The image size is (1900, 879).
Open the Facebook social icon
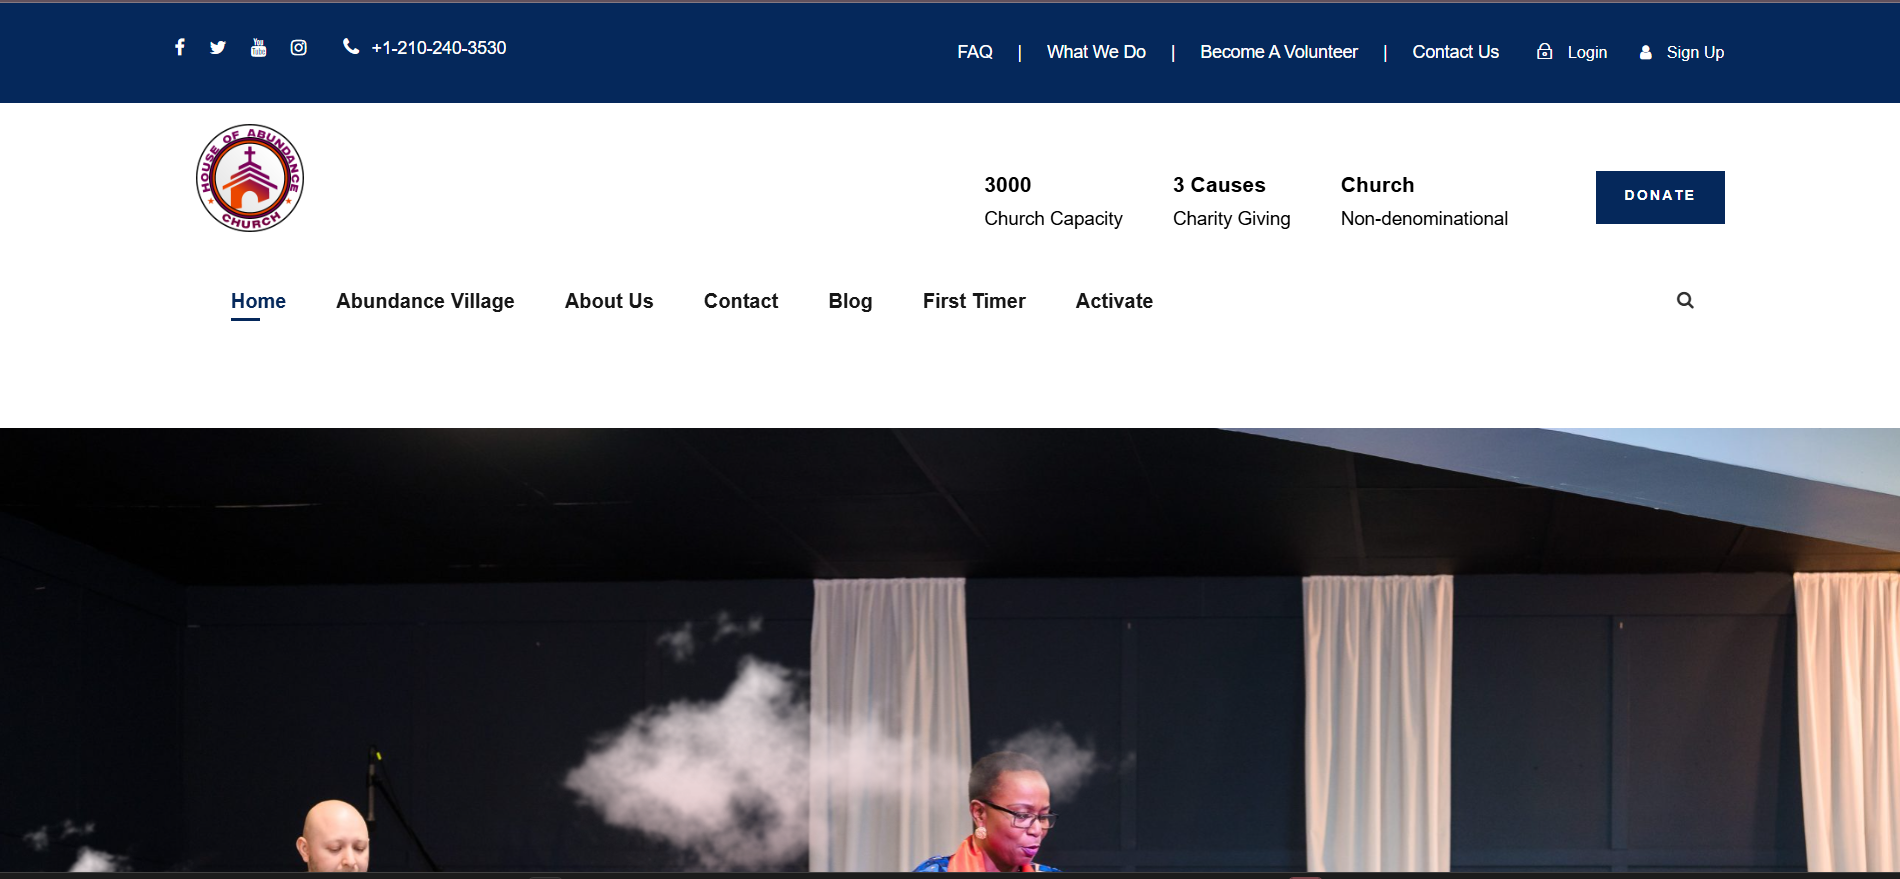[180, 47]
